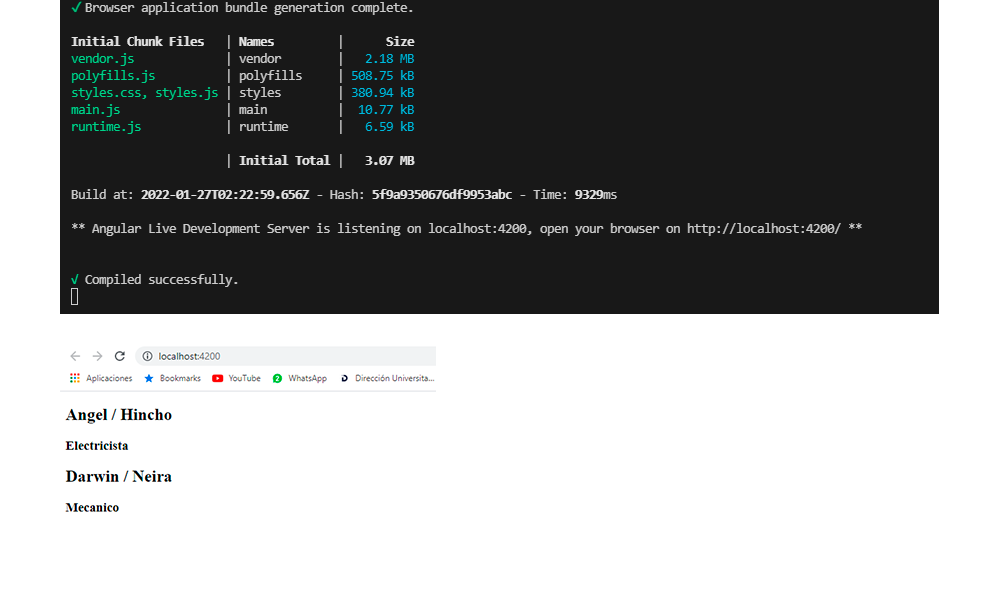Click runtime.js in terminal output
The width and height of the screenshot is (1000, 600).
[x=106, y=126]
